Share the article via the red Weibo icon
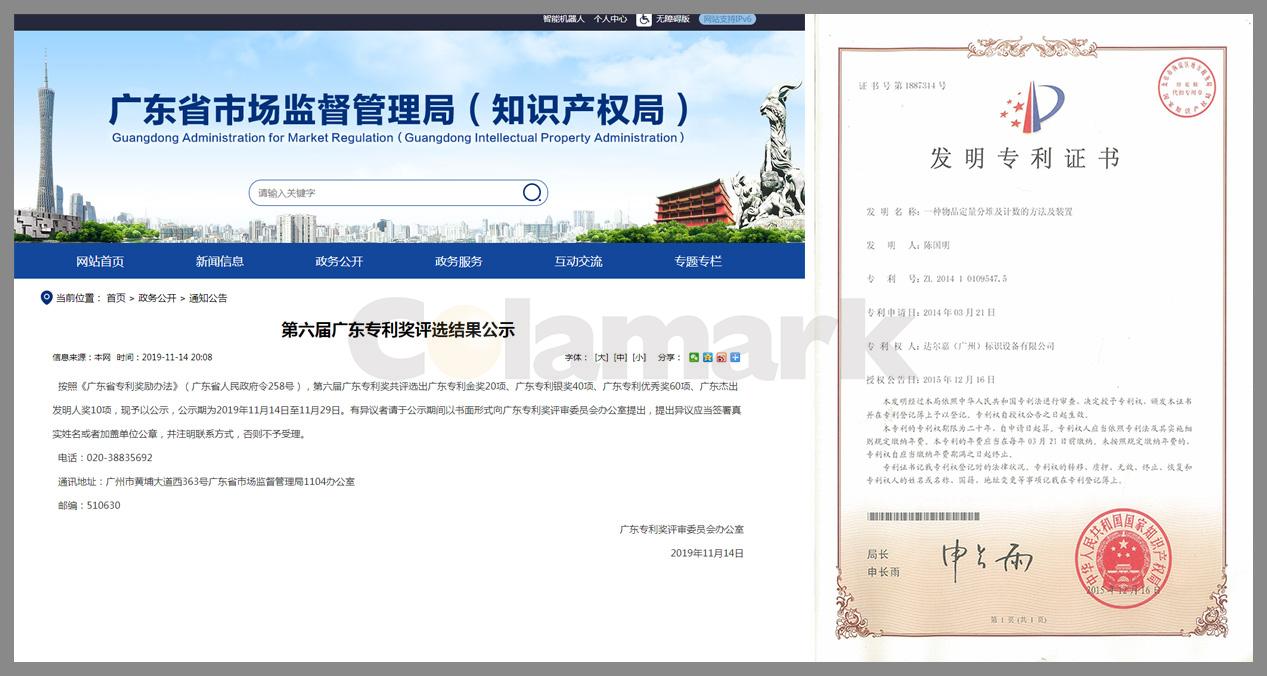 (721, 357)
